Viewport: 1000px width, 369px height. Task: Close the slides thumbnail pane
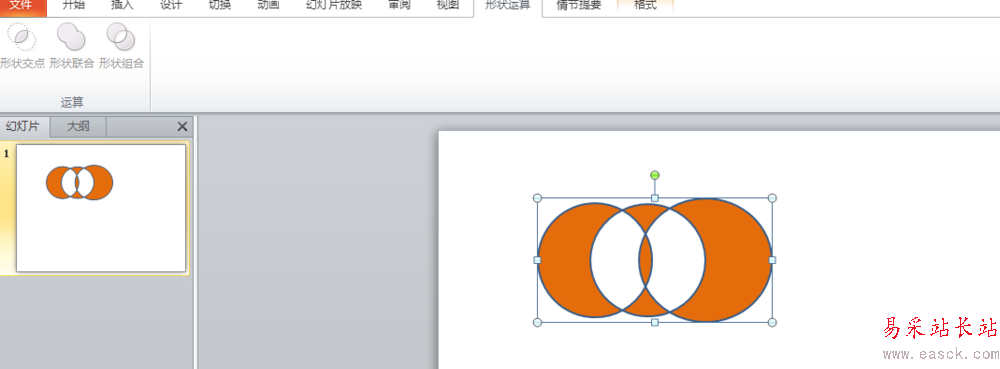tap(182, 126)
